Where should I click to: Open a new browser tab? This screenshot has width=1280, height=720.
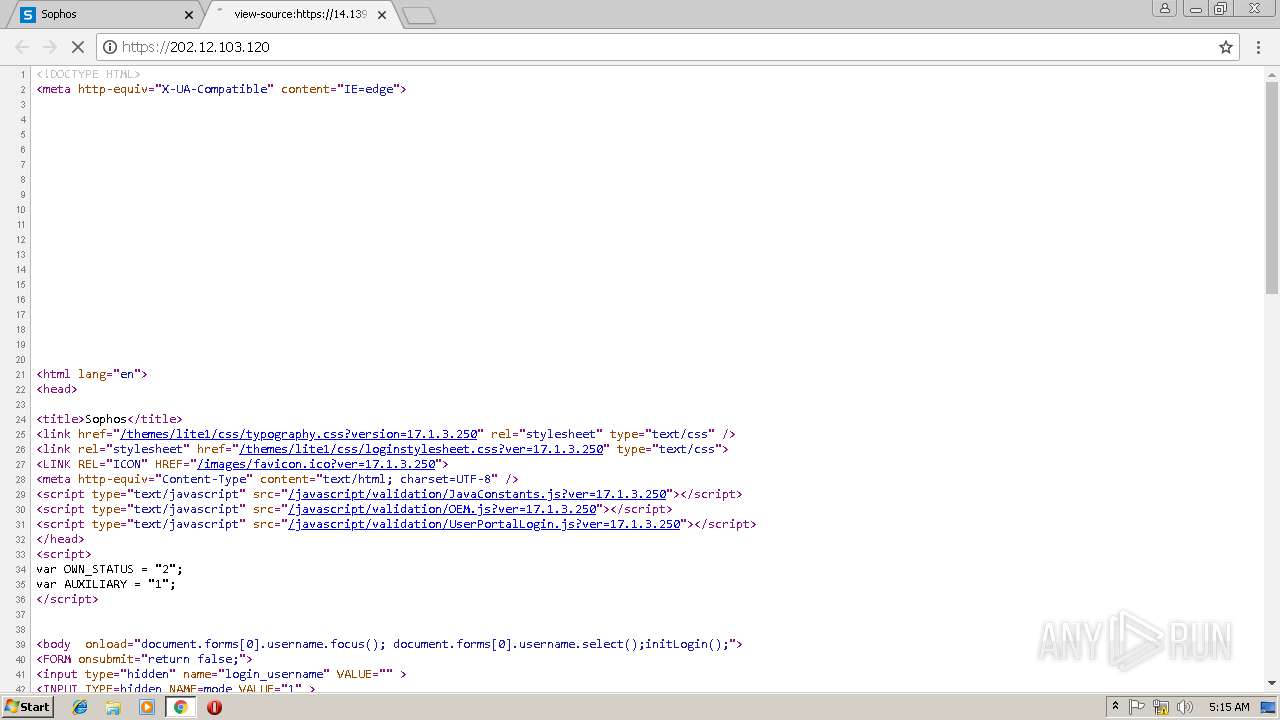[419, 15]
